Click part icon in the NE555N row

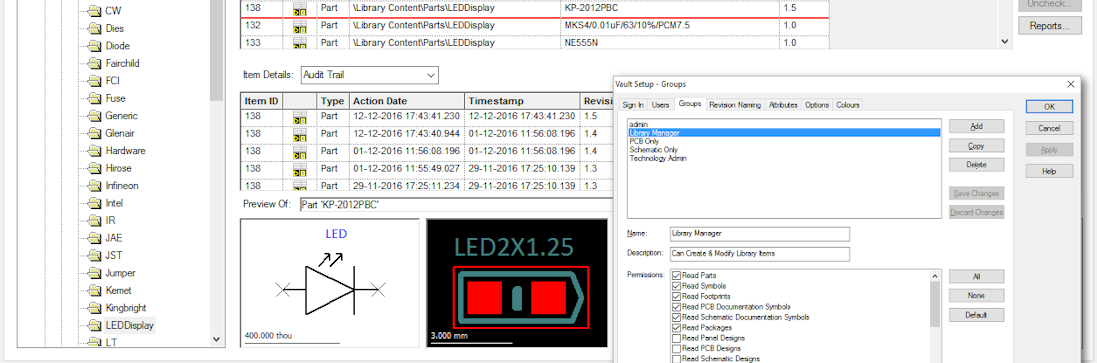(299, 43)
